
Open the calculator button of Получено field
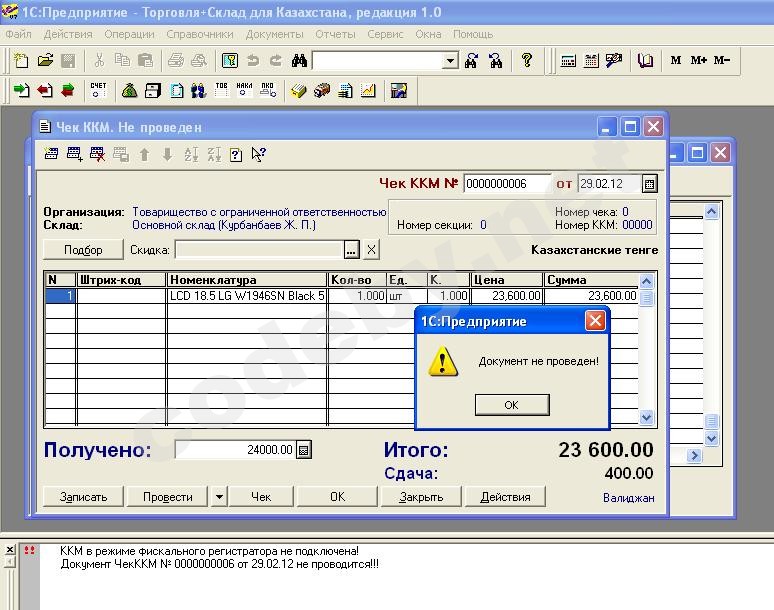click(304, 450)
